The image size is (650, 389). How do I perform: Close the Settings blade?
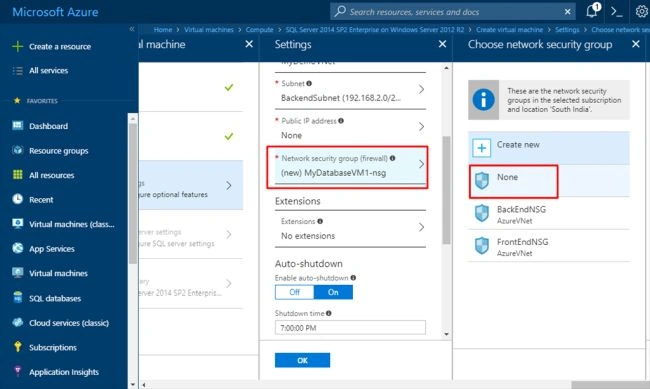442,44
